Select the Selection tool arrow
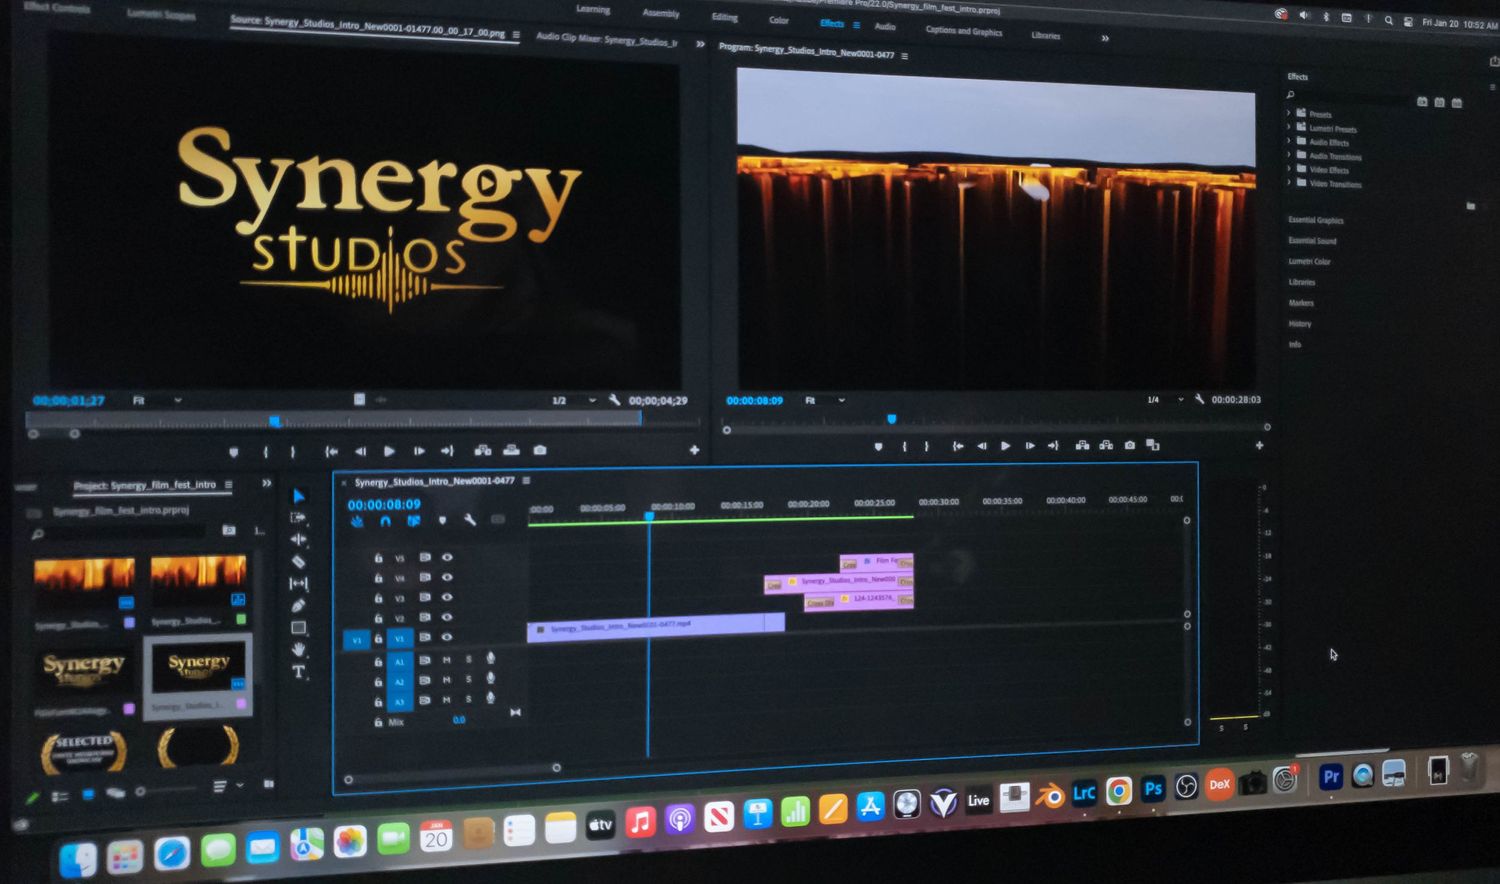 click(298, 496)
